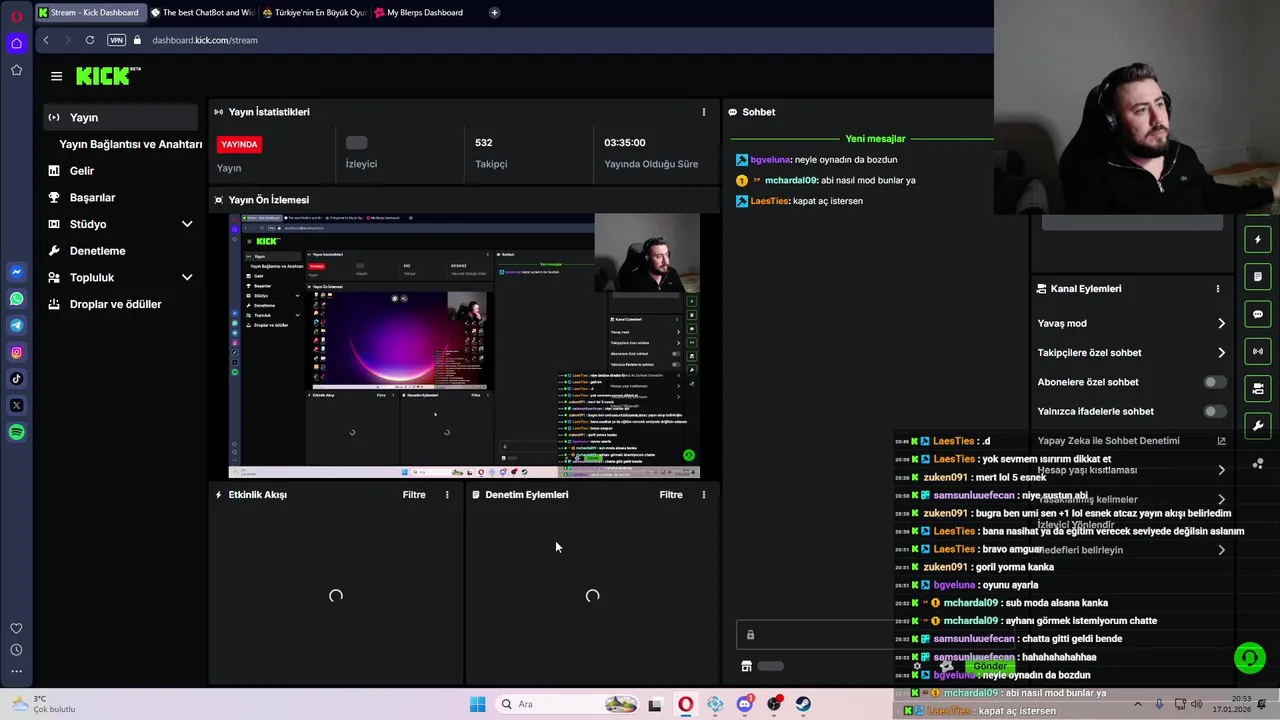Click username mchardal09 in chat
Screen dimensions: 1280x720
[790, 181]
